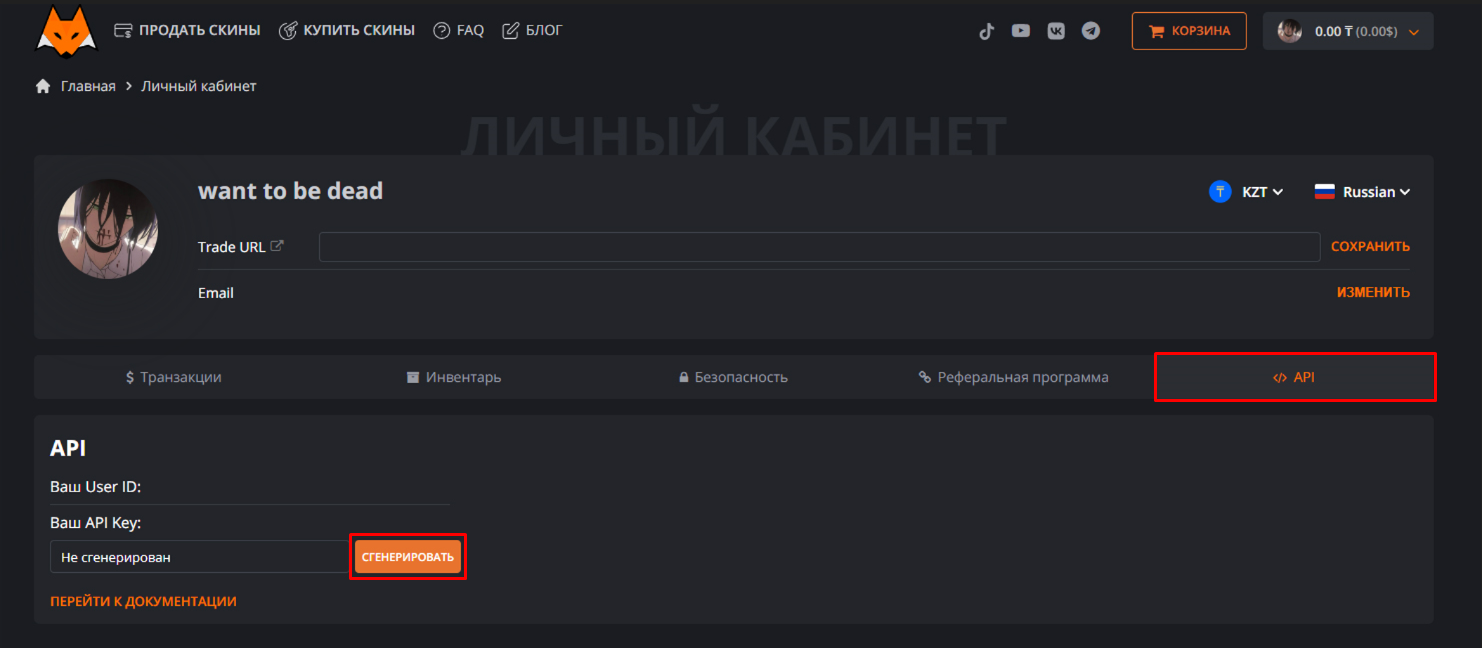Expand the KZT currency dropdown
The height and width of the screenshot is (648, 1482).
click(1263, 192)
